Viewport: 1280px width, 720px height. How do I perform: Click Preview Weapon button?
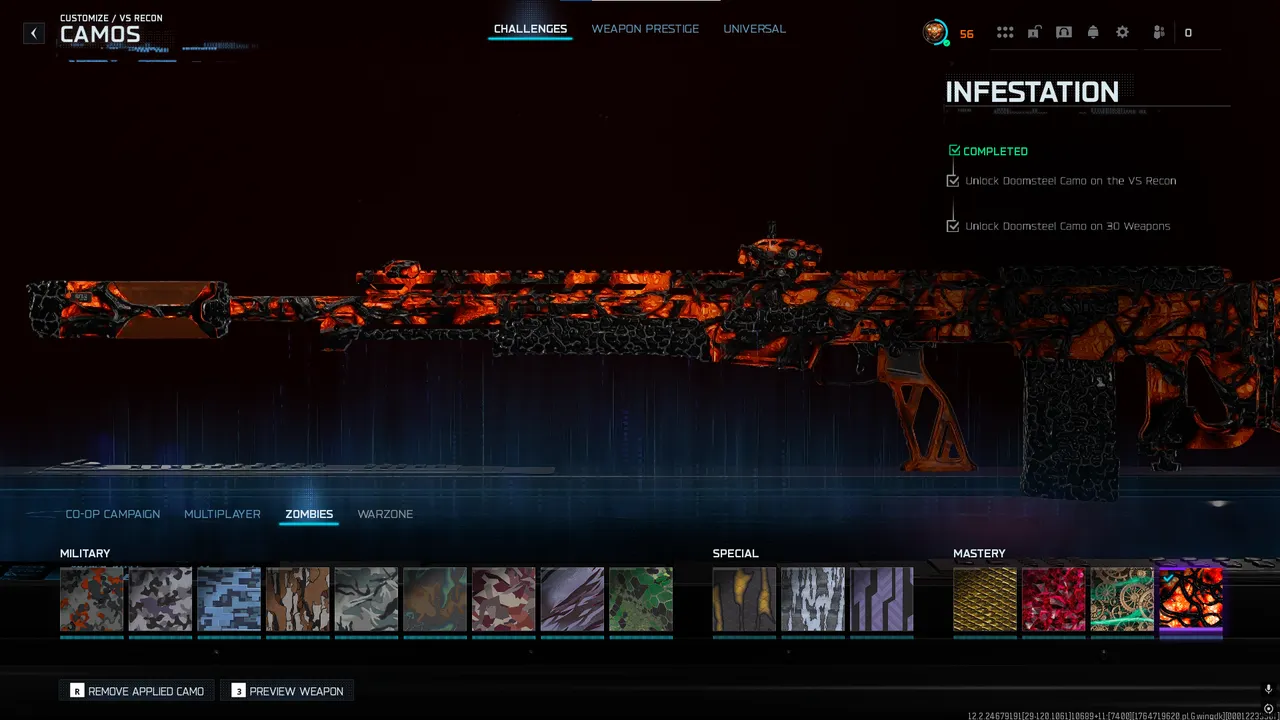point(288,690)
